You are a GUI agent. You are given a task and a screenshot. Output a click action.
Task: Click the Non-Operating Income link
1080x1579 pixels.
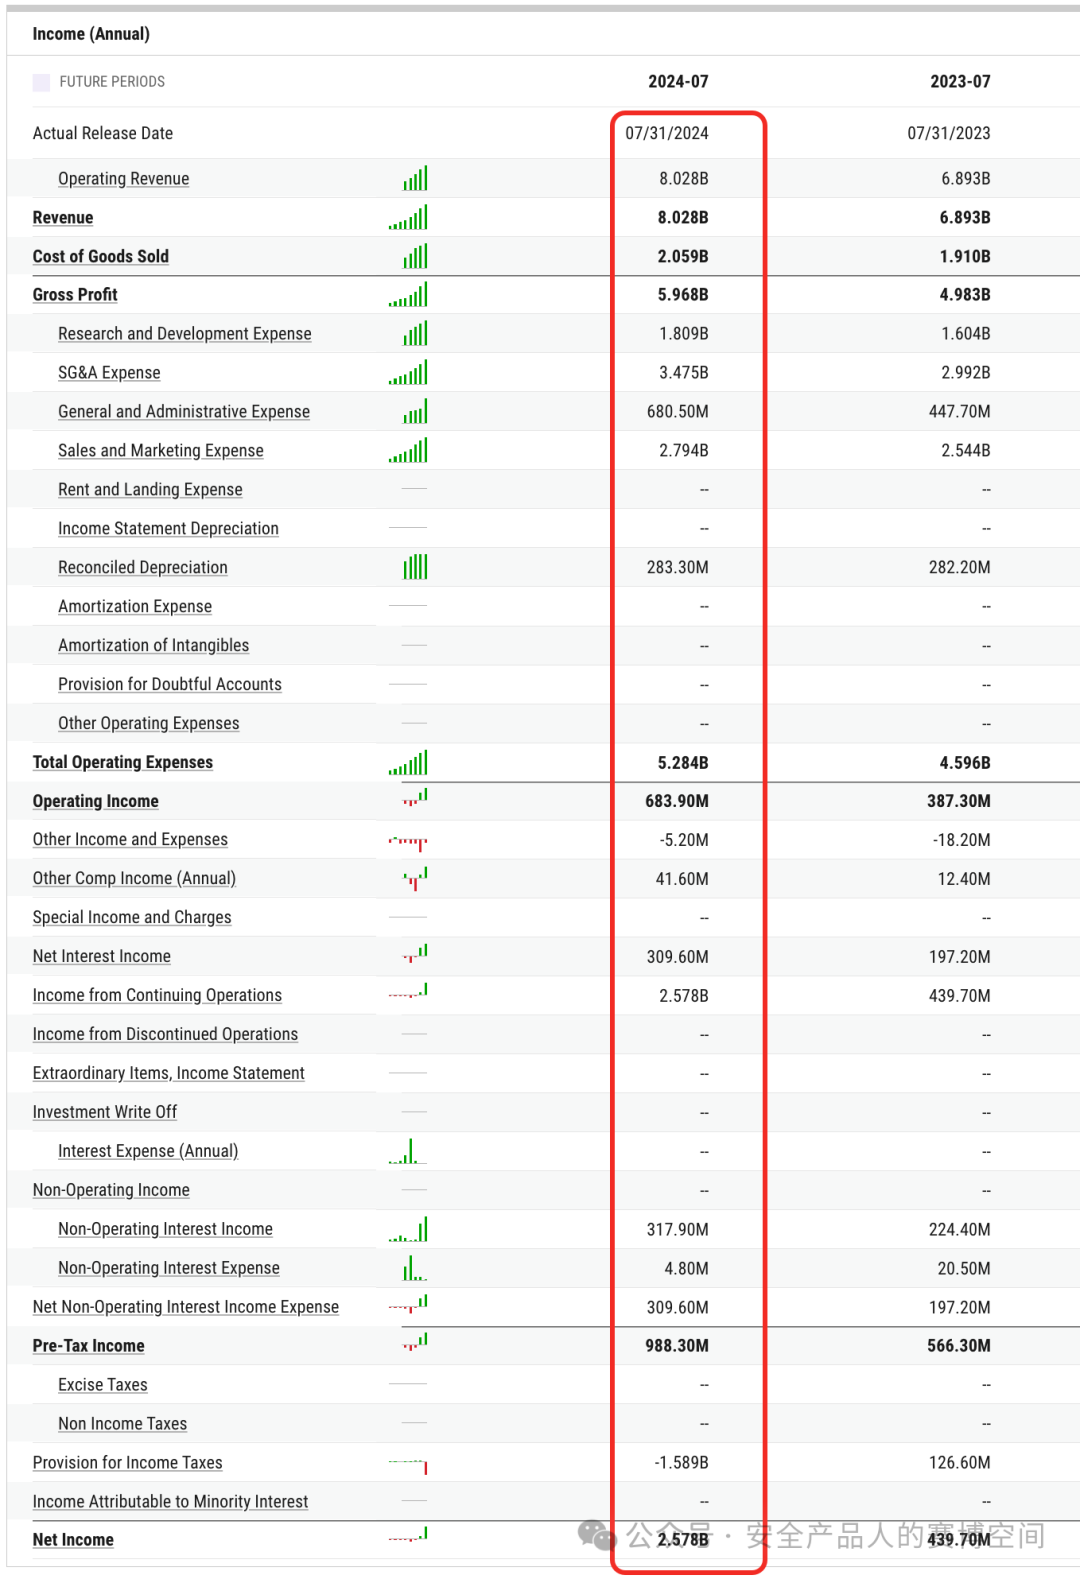point(111,1191)
